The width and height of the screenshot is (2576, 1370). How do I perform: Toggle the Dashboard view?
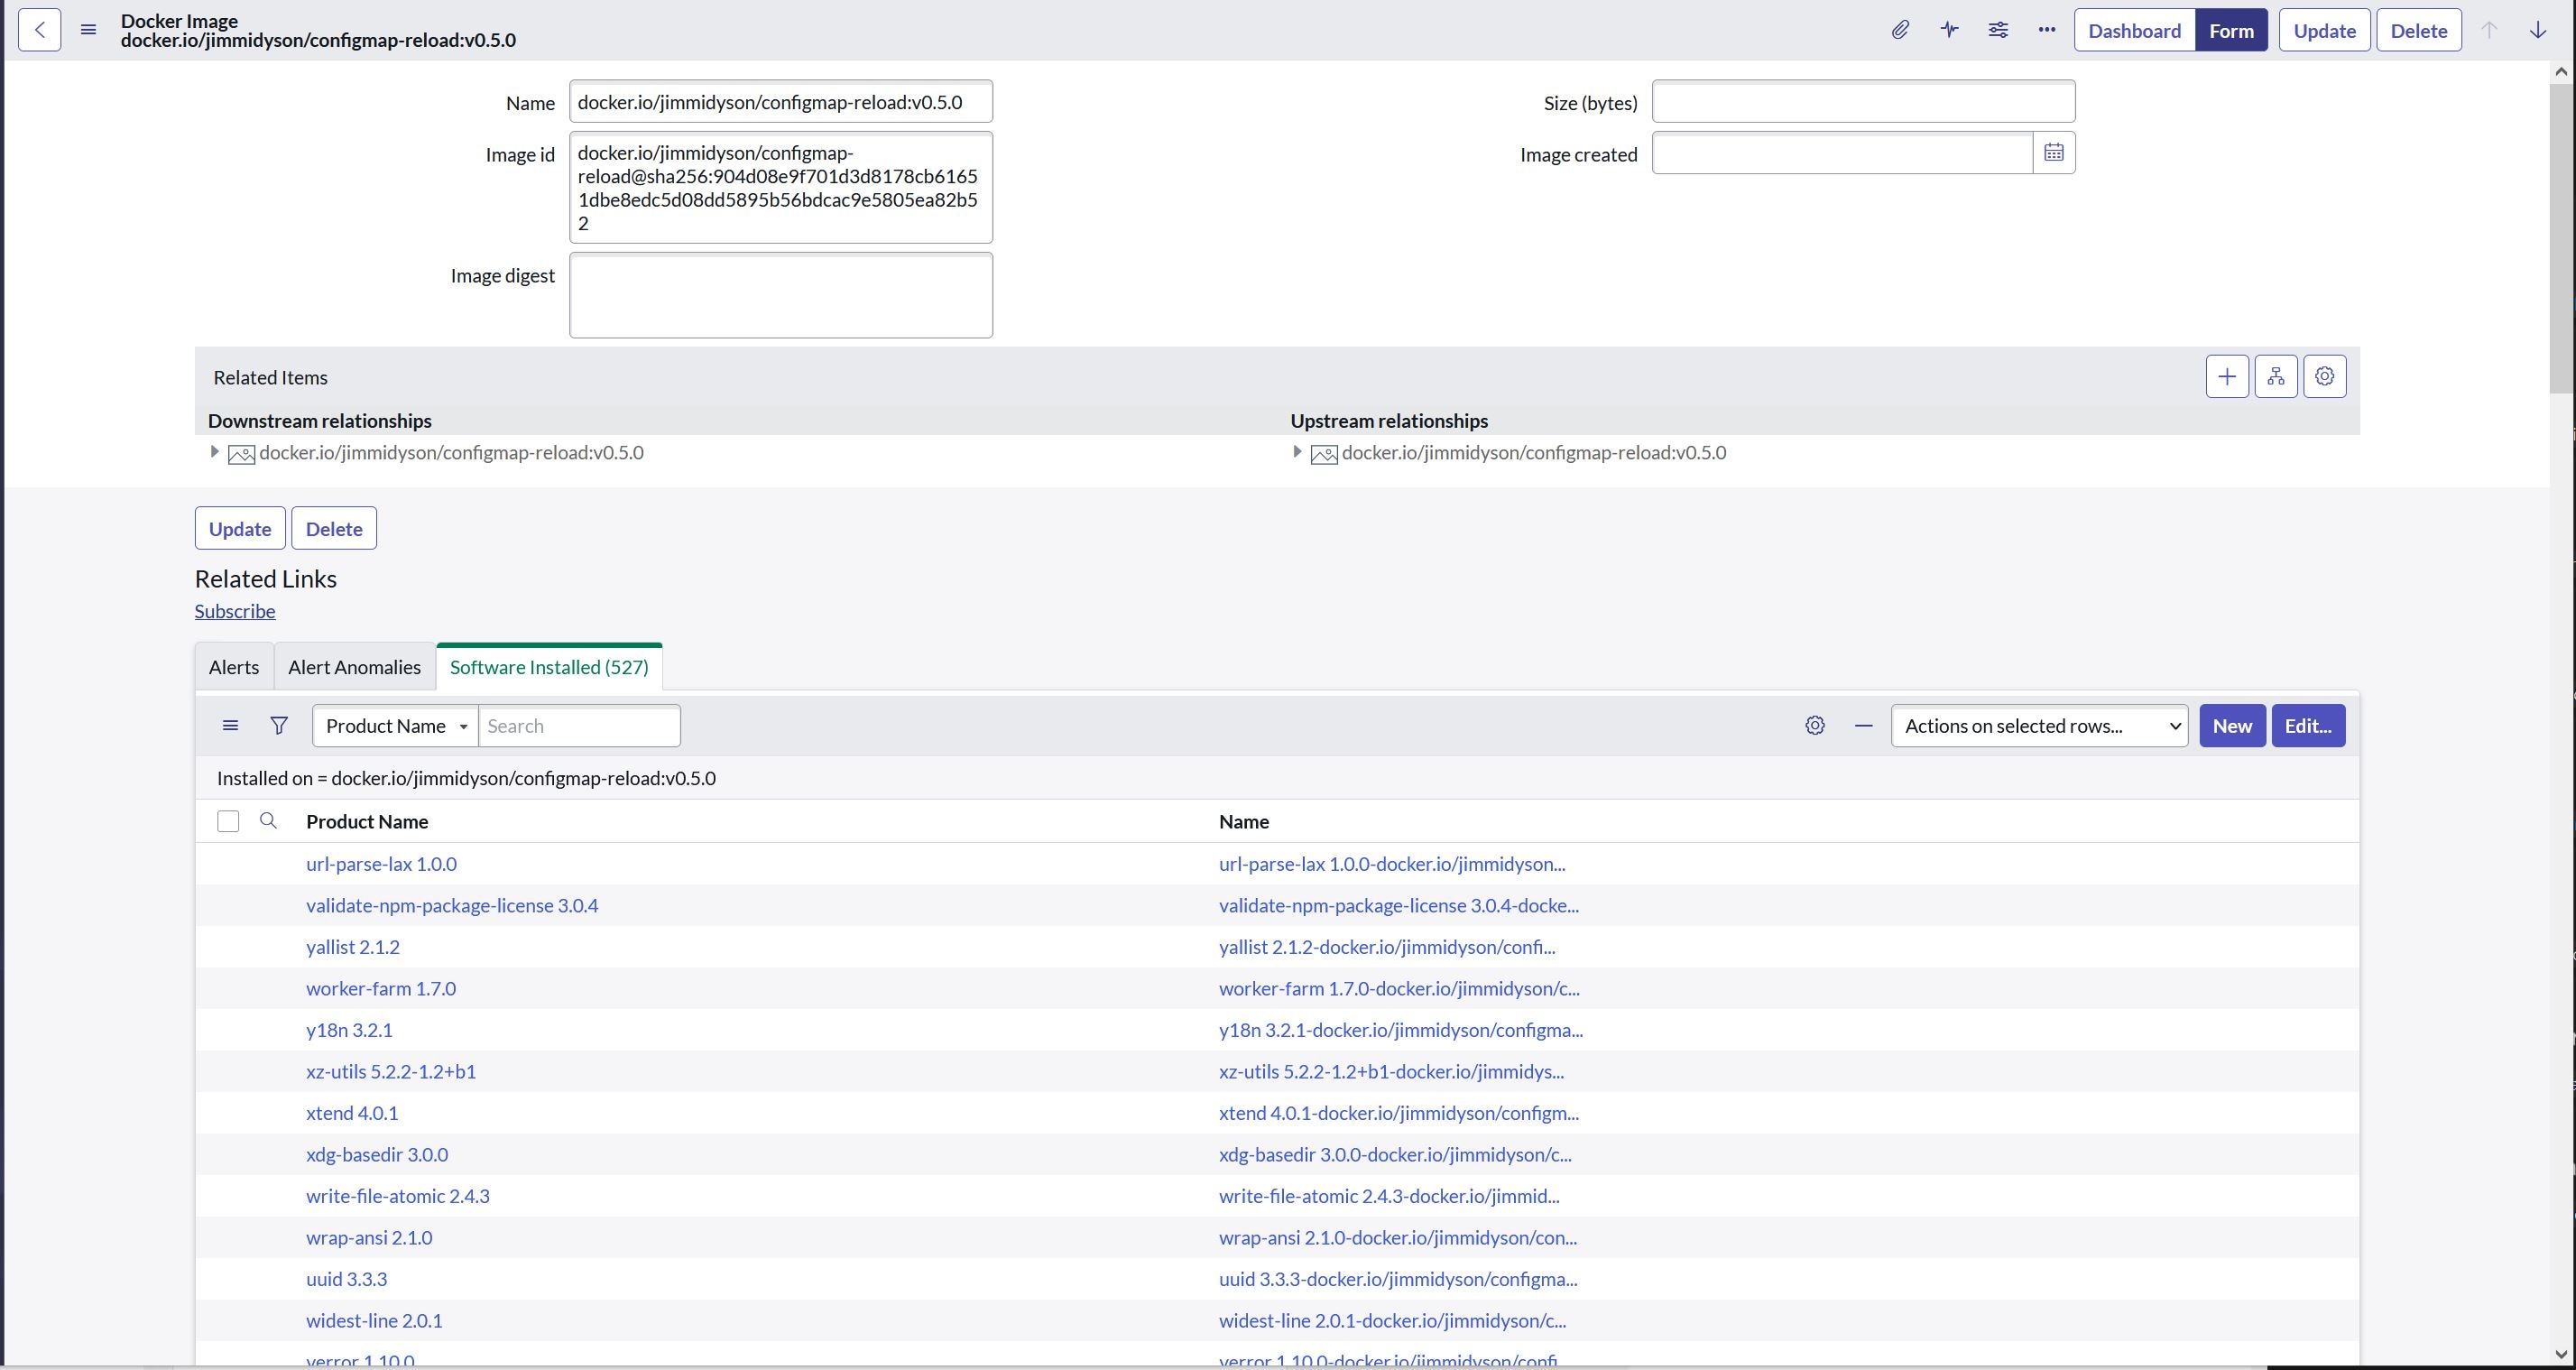coord(2133,29)
